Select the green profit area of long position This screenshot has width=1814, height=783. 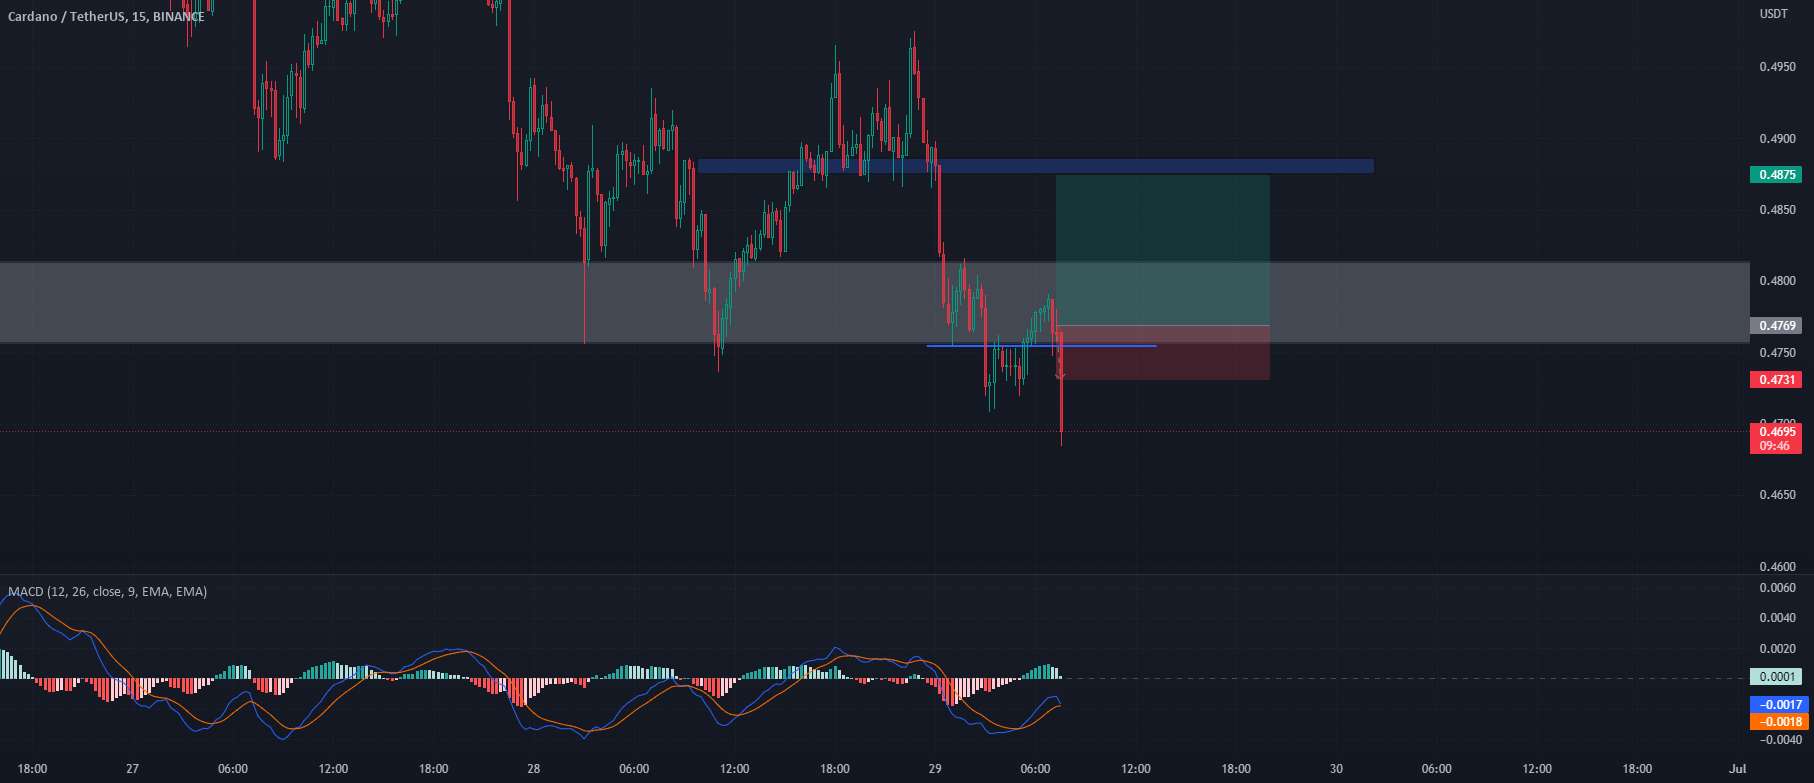[x=1163, y=250]
